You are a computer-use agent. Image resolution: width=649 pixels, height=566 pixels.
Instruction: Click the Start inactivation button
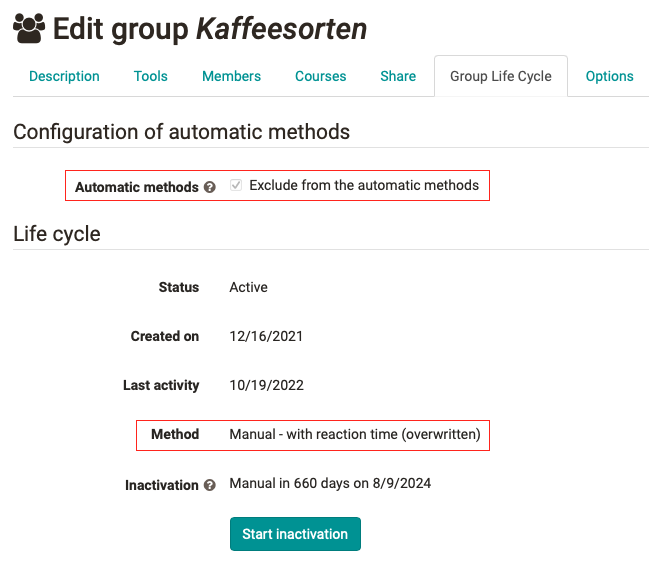pos(295,534)
